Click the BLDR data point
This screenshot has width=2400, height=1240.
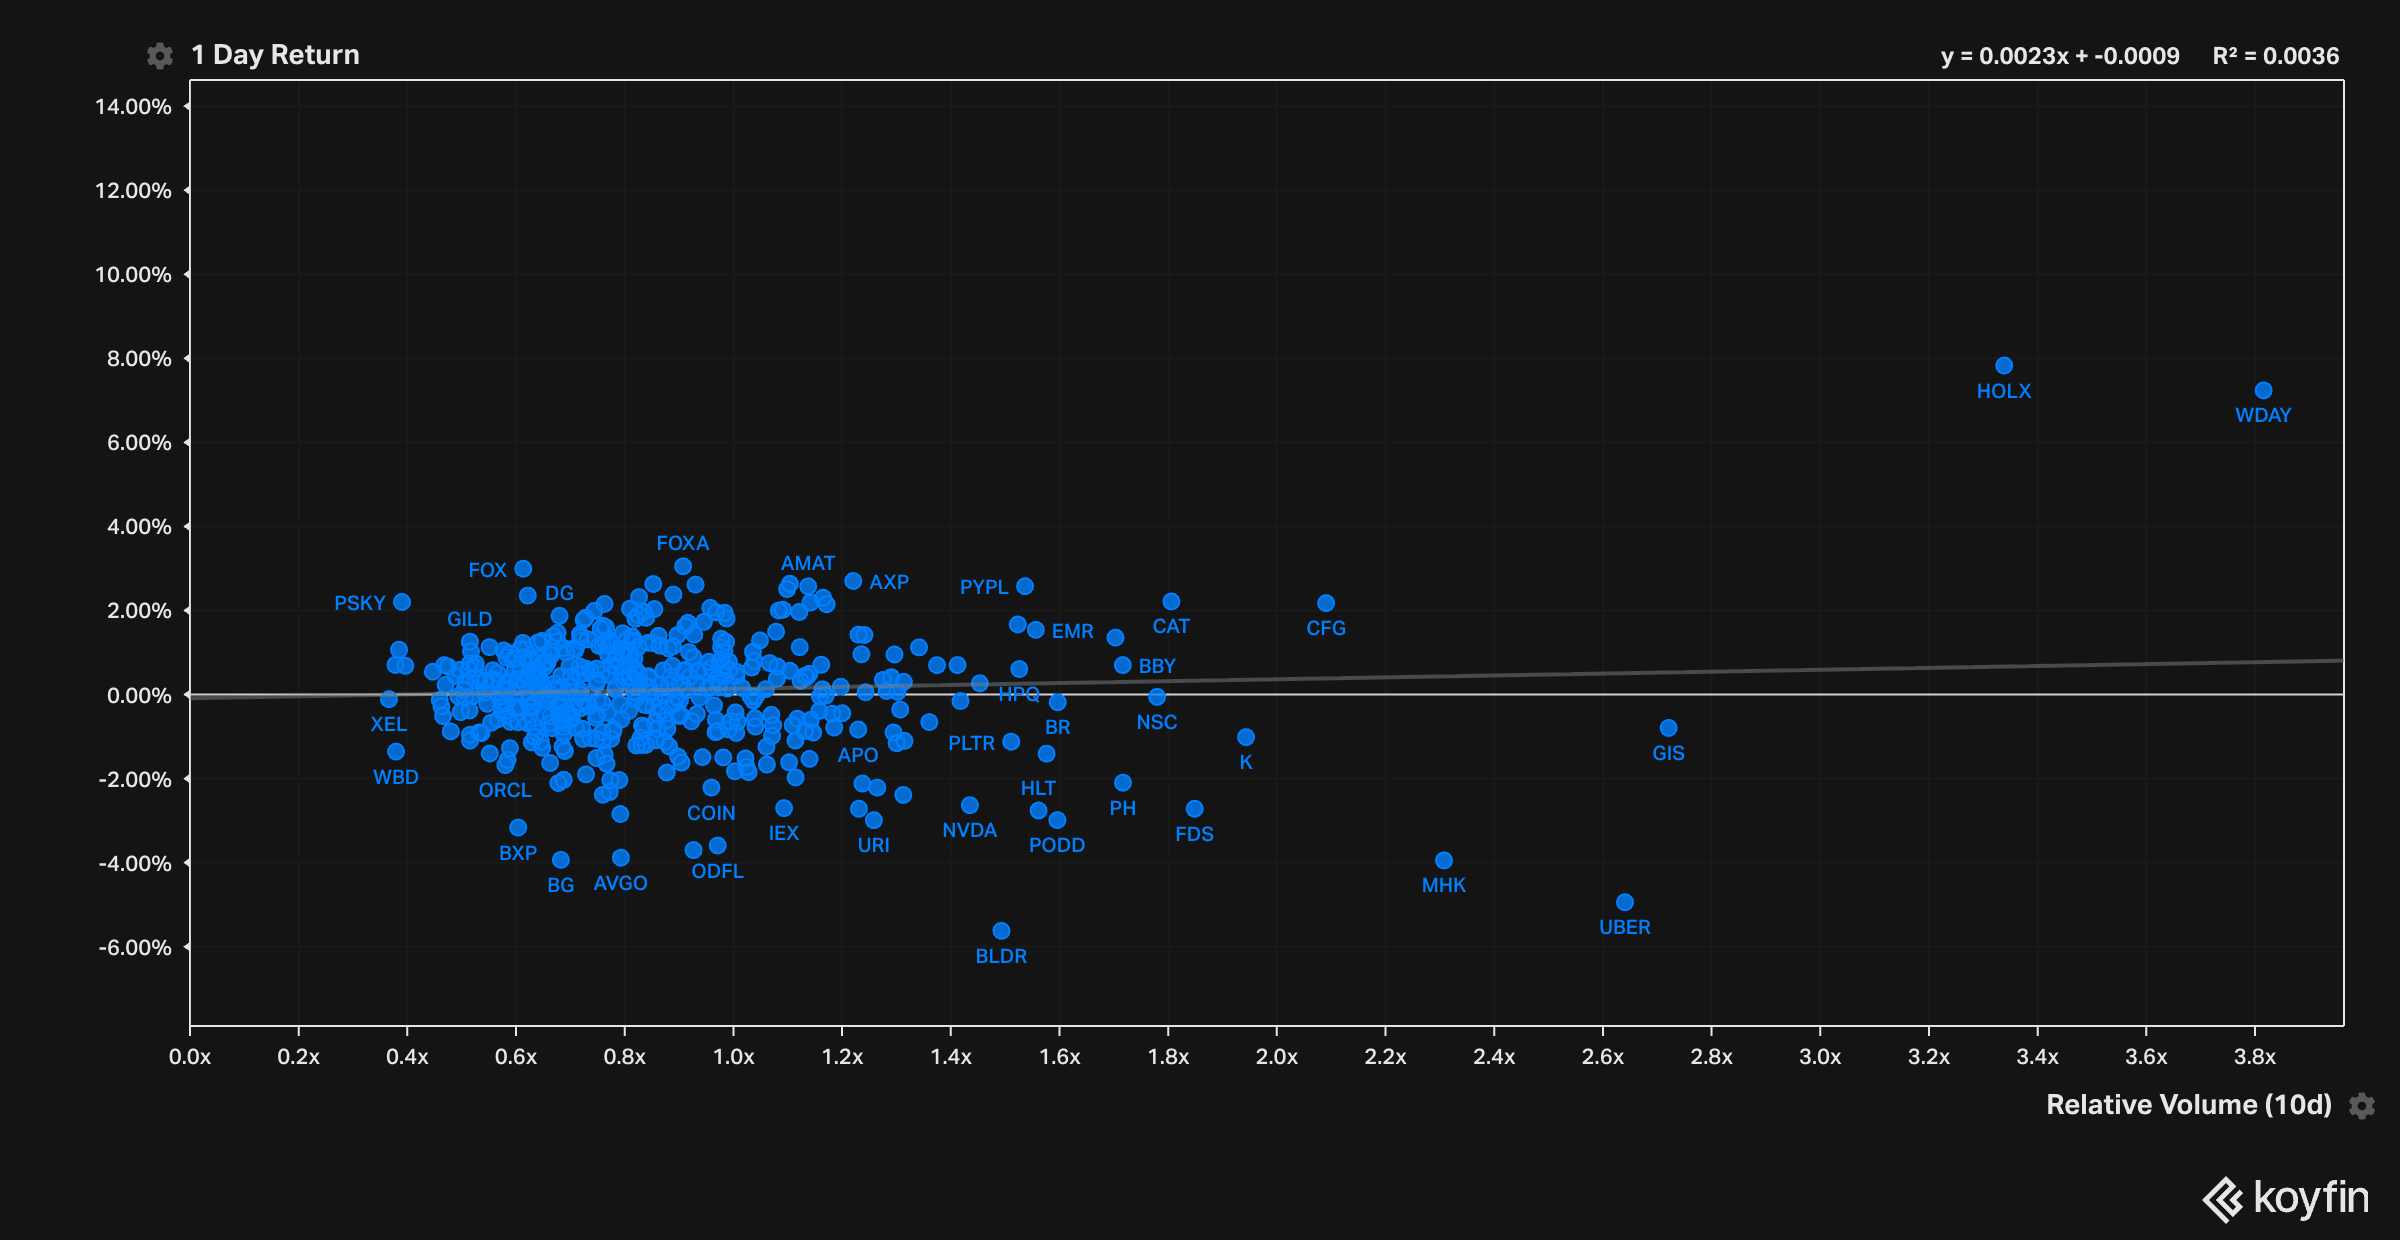[x=1001, y=931]
